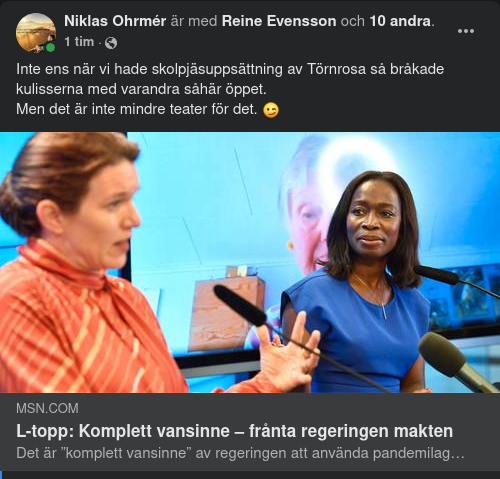Click the globe public privacy icon
The width and height of the screenshot is (500, 479).
click(111, 43)
